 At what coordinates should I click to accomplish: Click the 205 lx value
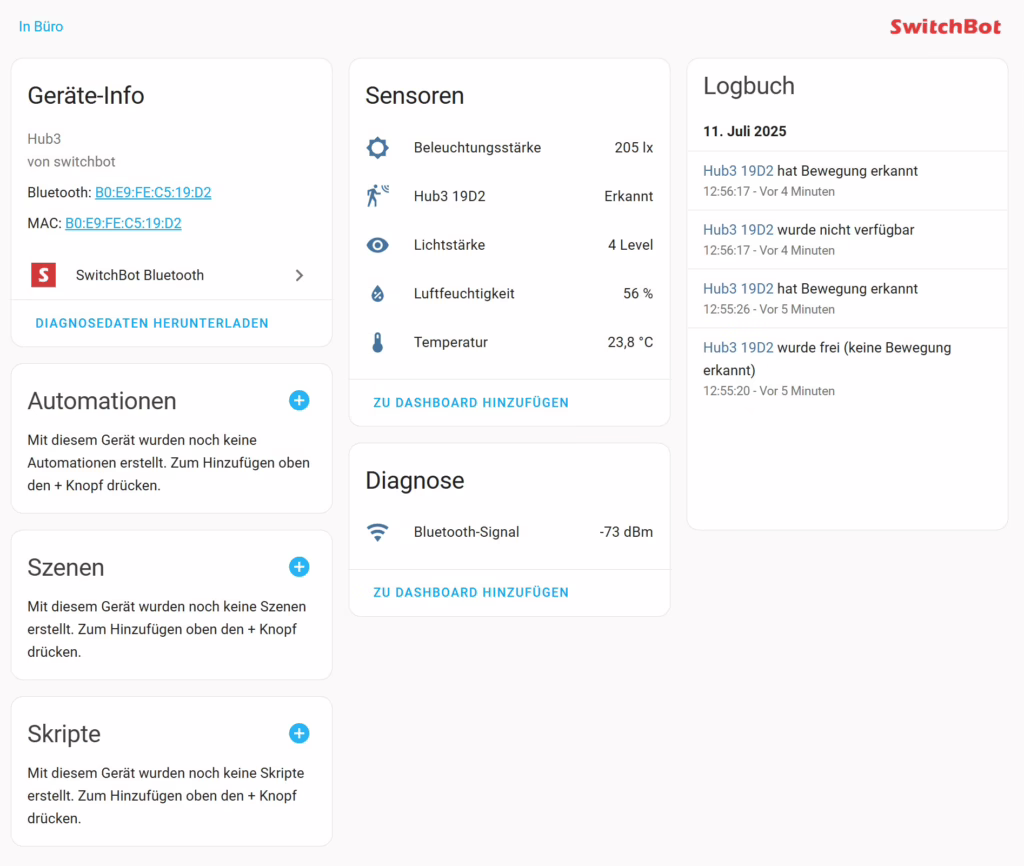[633, 148]
